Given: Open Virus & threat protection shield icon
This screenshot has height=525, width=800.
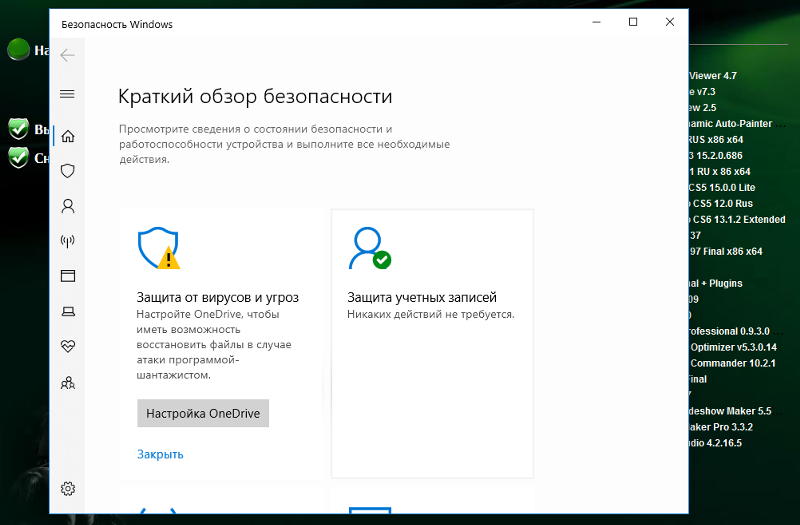Looking at the screenshot, I should tap(68, 170).
